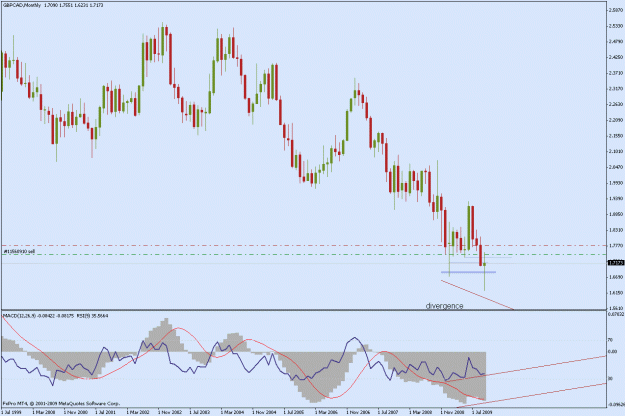Select upper red trendline in indicator window
625x416 pixels.
[526, 368]
